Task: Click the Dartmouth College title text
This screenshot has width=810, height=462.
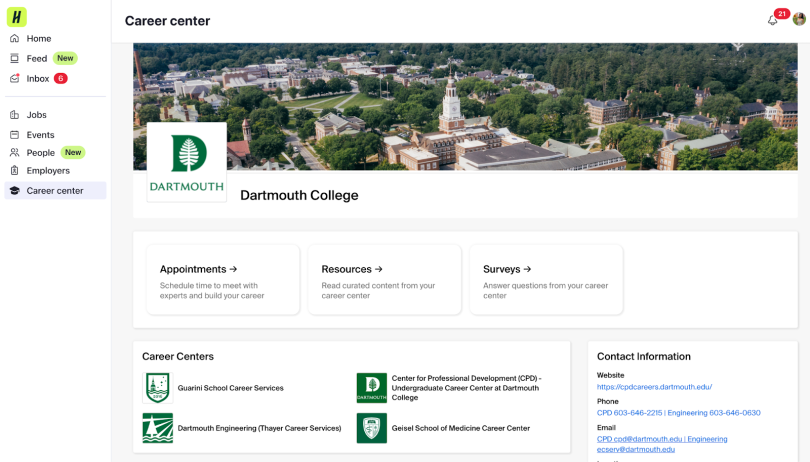Action: pyautogui.click(x=299, y=195)
